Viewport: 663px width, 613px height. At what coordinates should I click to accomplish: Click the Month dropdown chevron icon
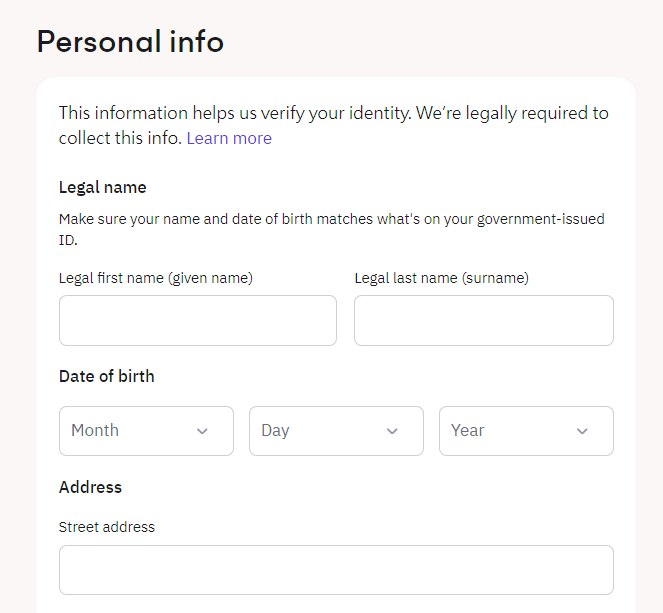click(202, 431)
